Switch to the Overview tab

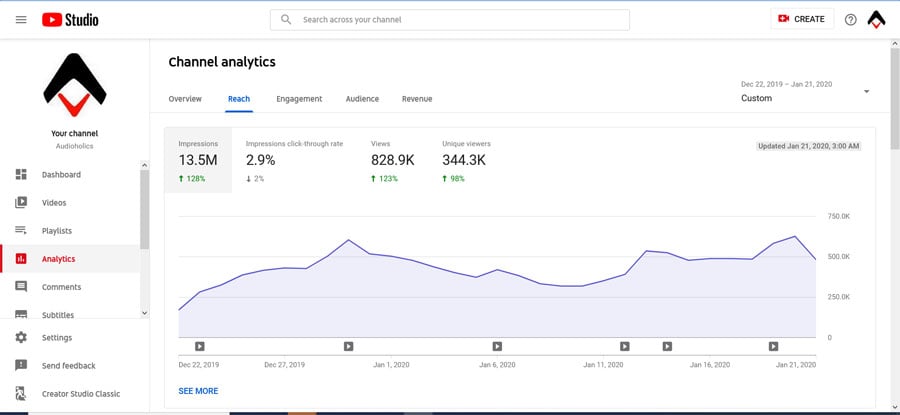(185, 99)
